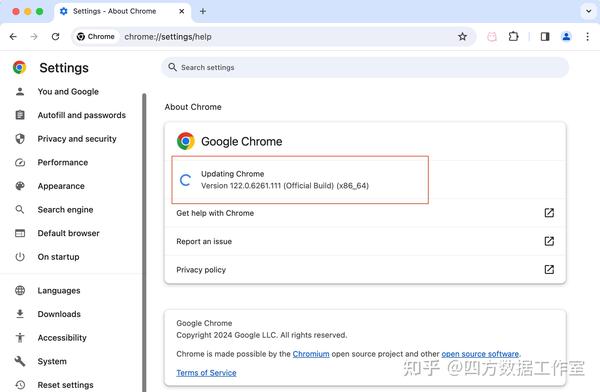Click the pink extension icon in toolbar

click(492, 37)
